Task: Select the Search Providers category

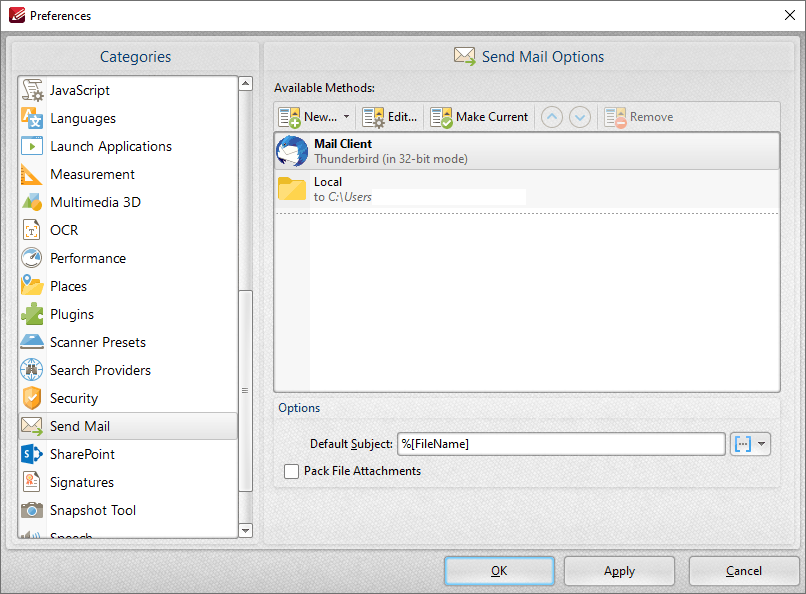Action: (128, 370)
